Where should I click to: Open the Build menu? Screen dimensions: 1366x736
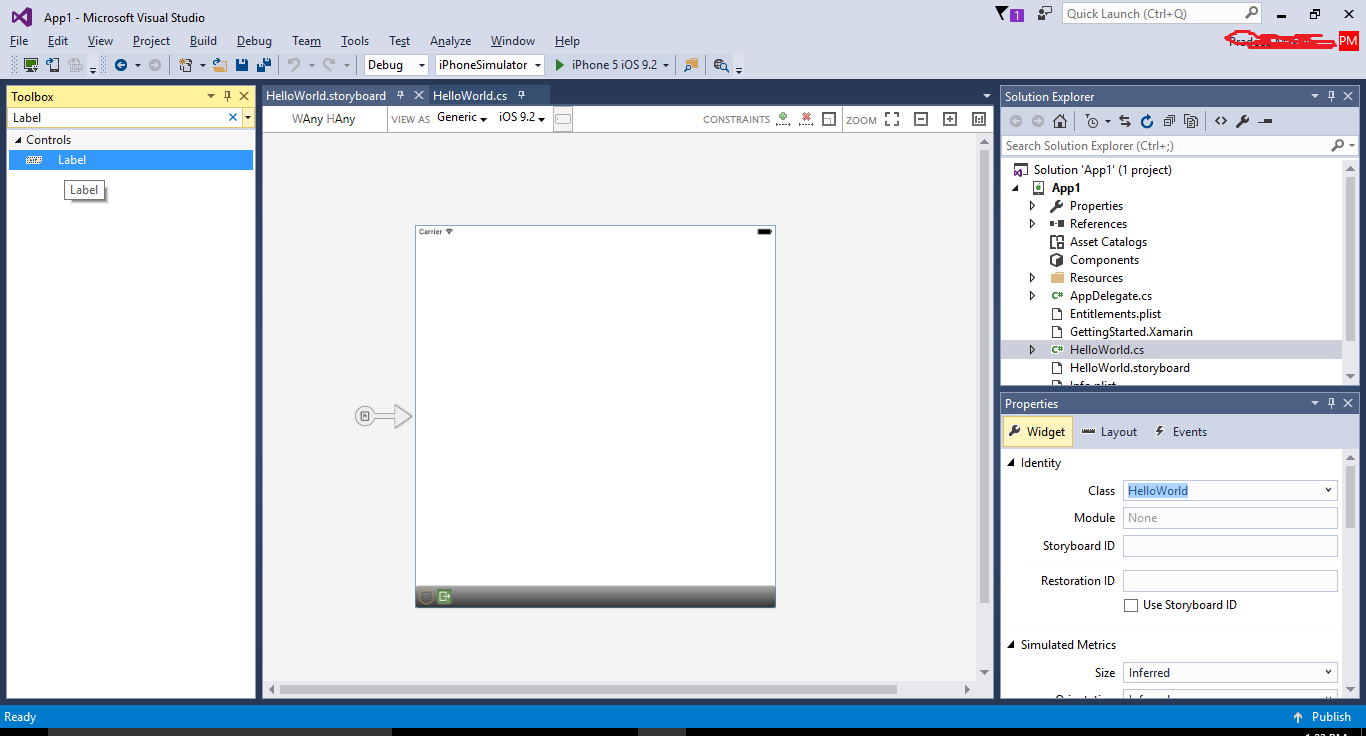point(203,41)
